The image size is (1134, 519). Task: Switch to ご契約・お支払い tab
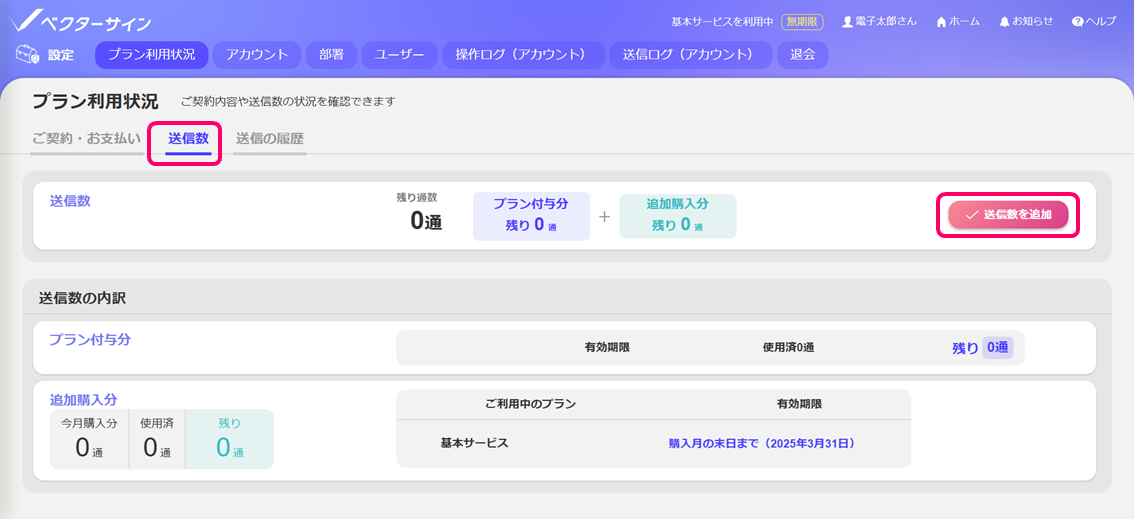[x=86, y=139]
